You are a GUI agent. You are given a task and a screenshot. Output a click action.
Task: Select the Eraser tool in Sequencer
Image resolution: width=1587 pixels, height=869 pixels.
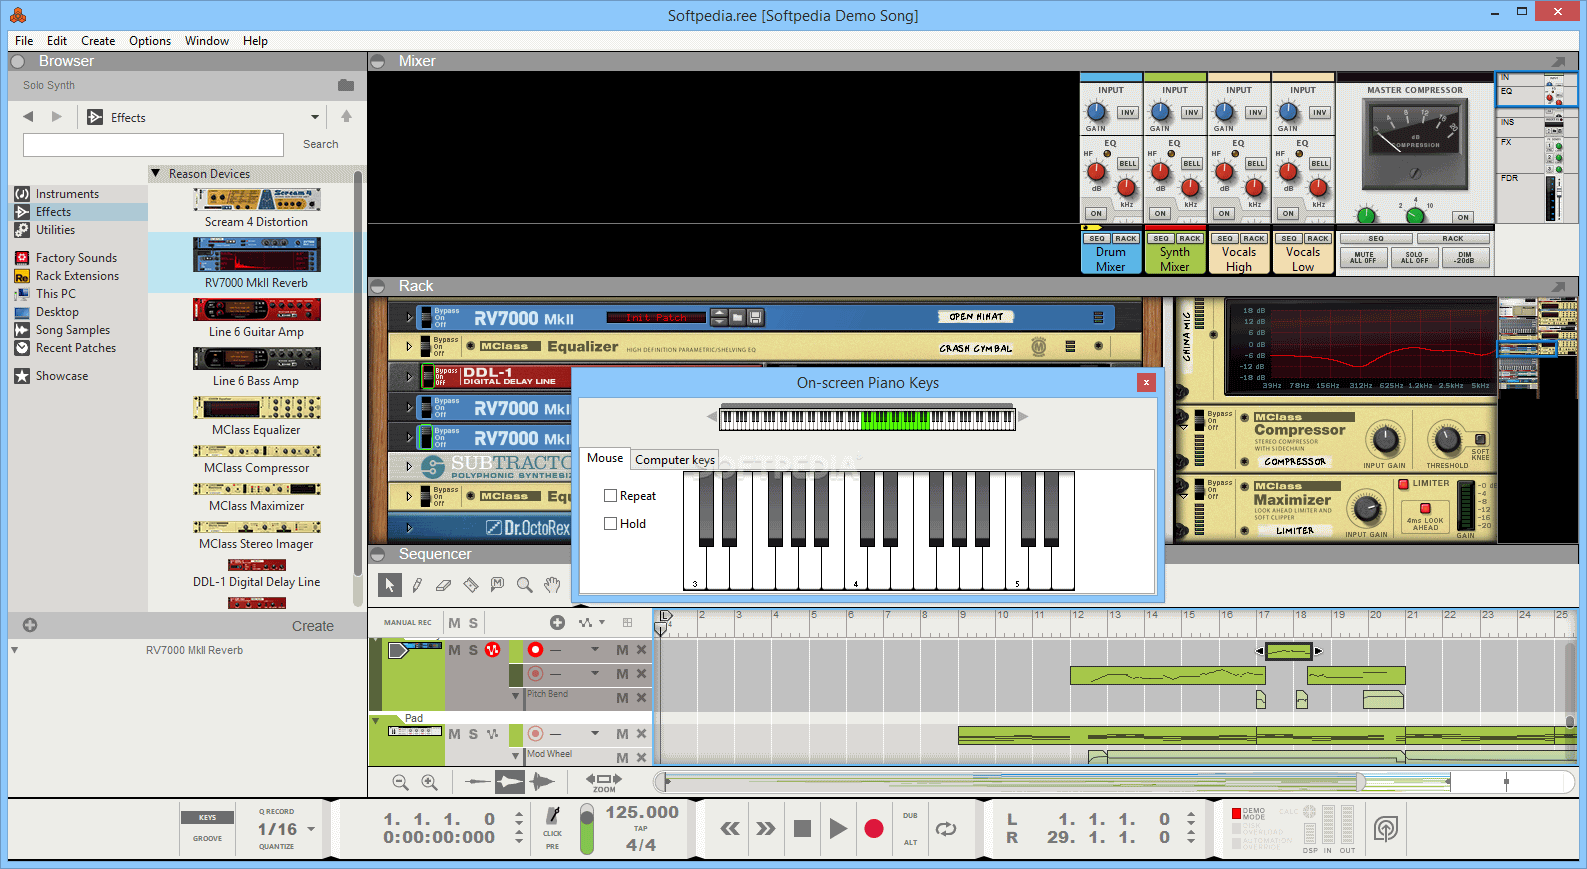(x=444, y=585)
